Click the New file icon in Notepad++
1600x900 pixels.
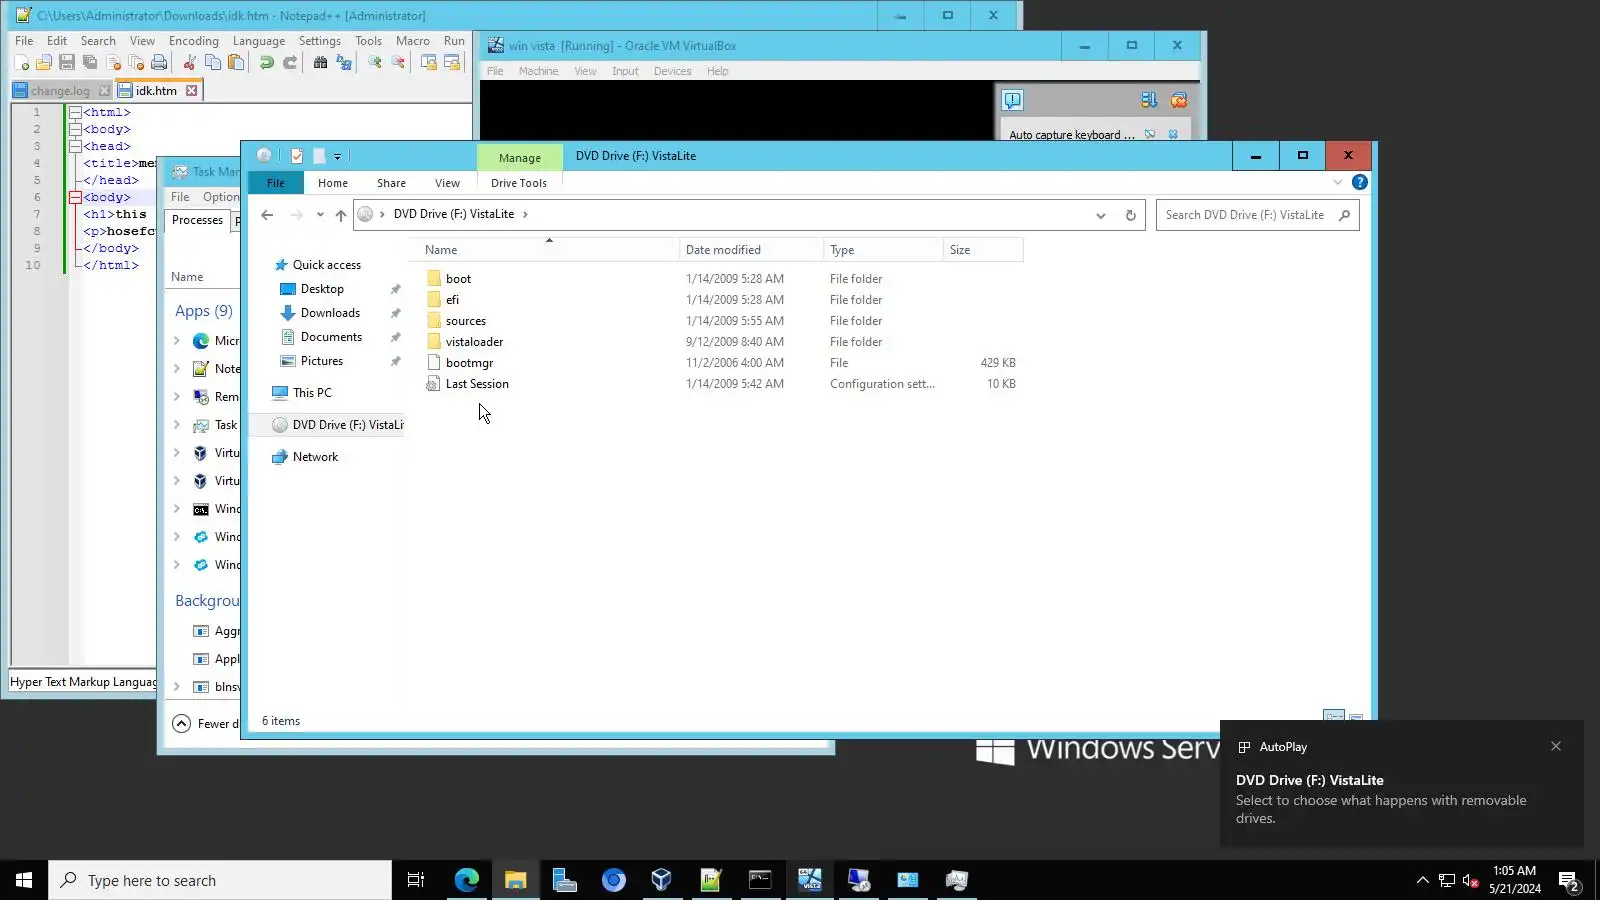tap(21, 63)
